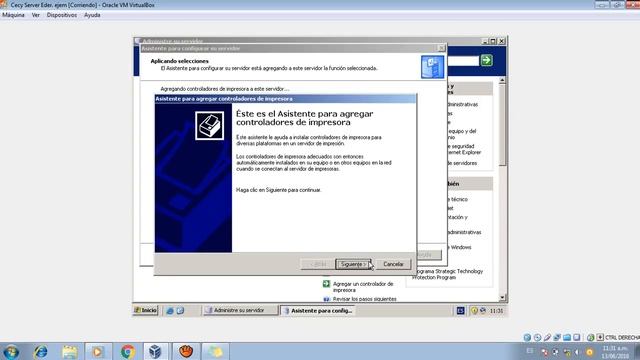Select the VirtualBox cube icon in the host taskbar
This screenshot has width=640, height=360.
(155, 351)
